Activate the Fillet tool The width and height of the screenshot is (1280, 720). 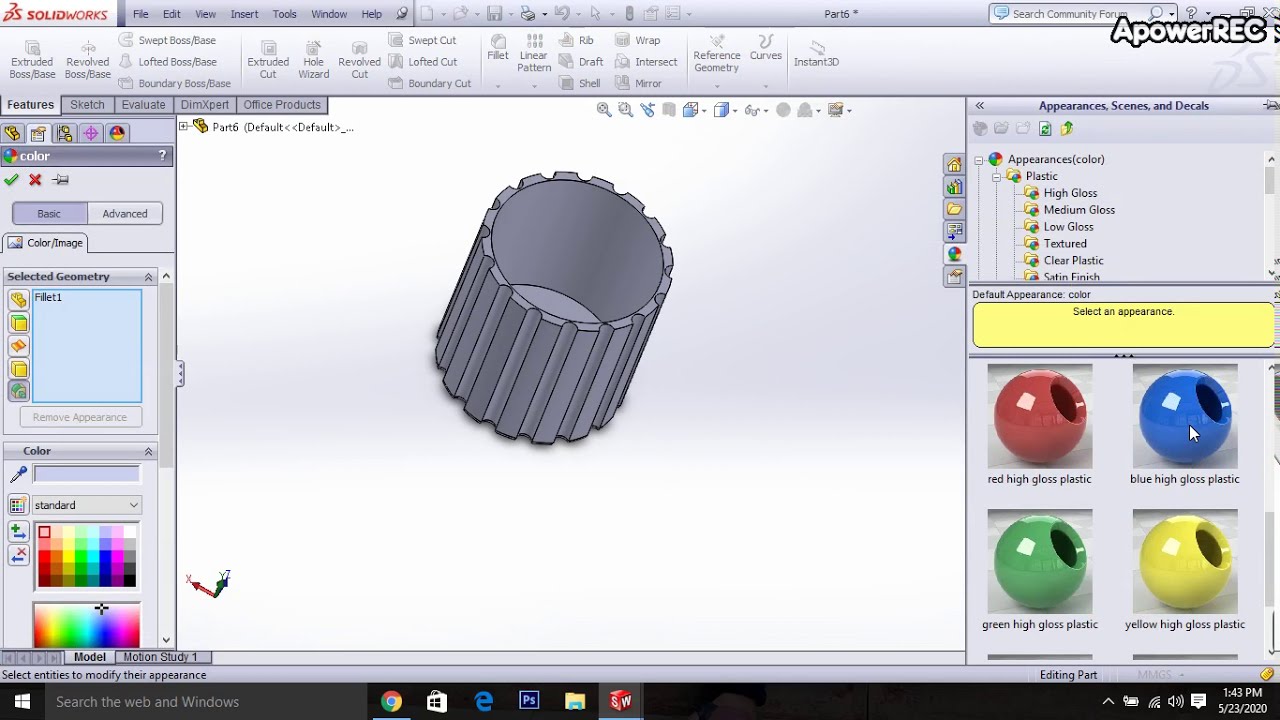point(498,48)
